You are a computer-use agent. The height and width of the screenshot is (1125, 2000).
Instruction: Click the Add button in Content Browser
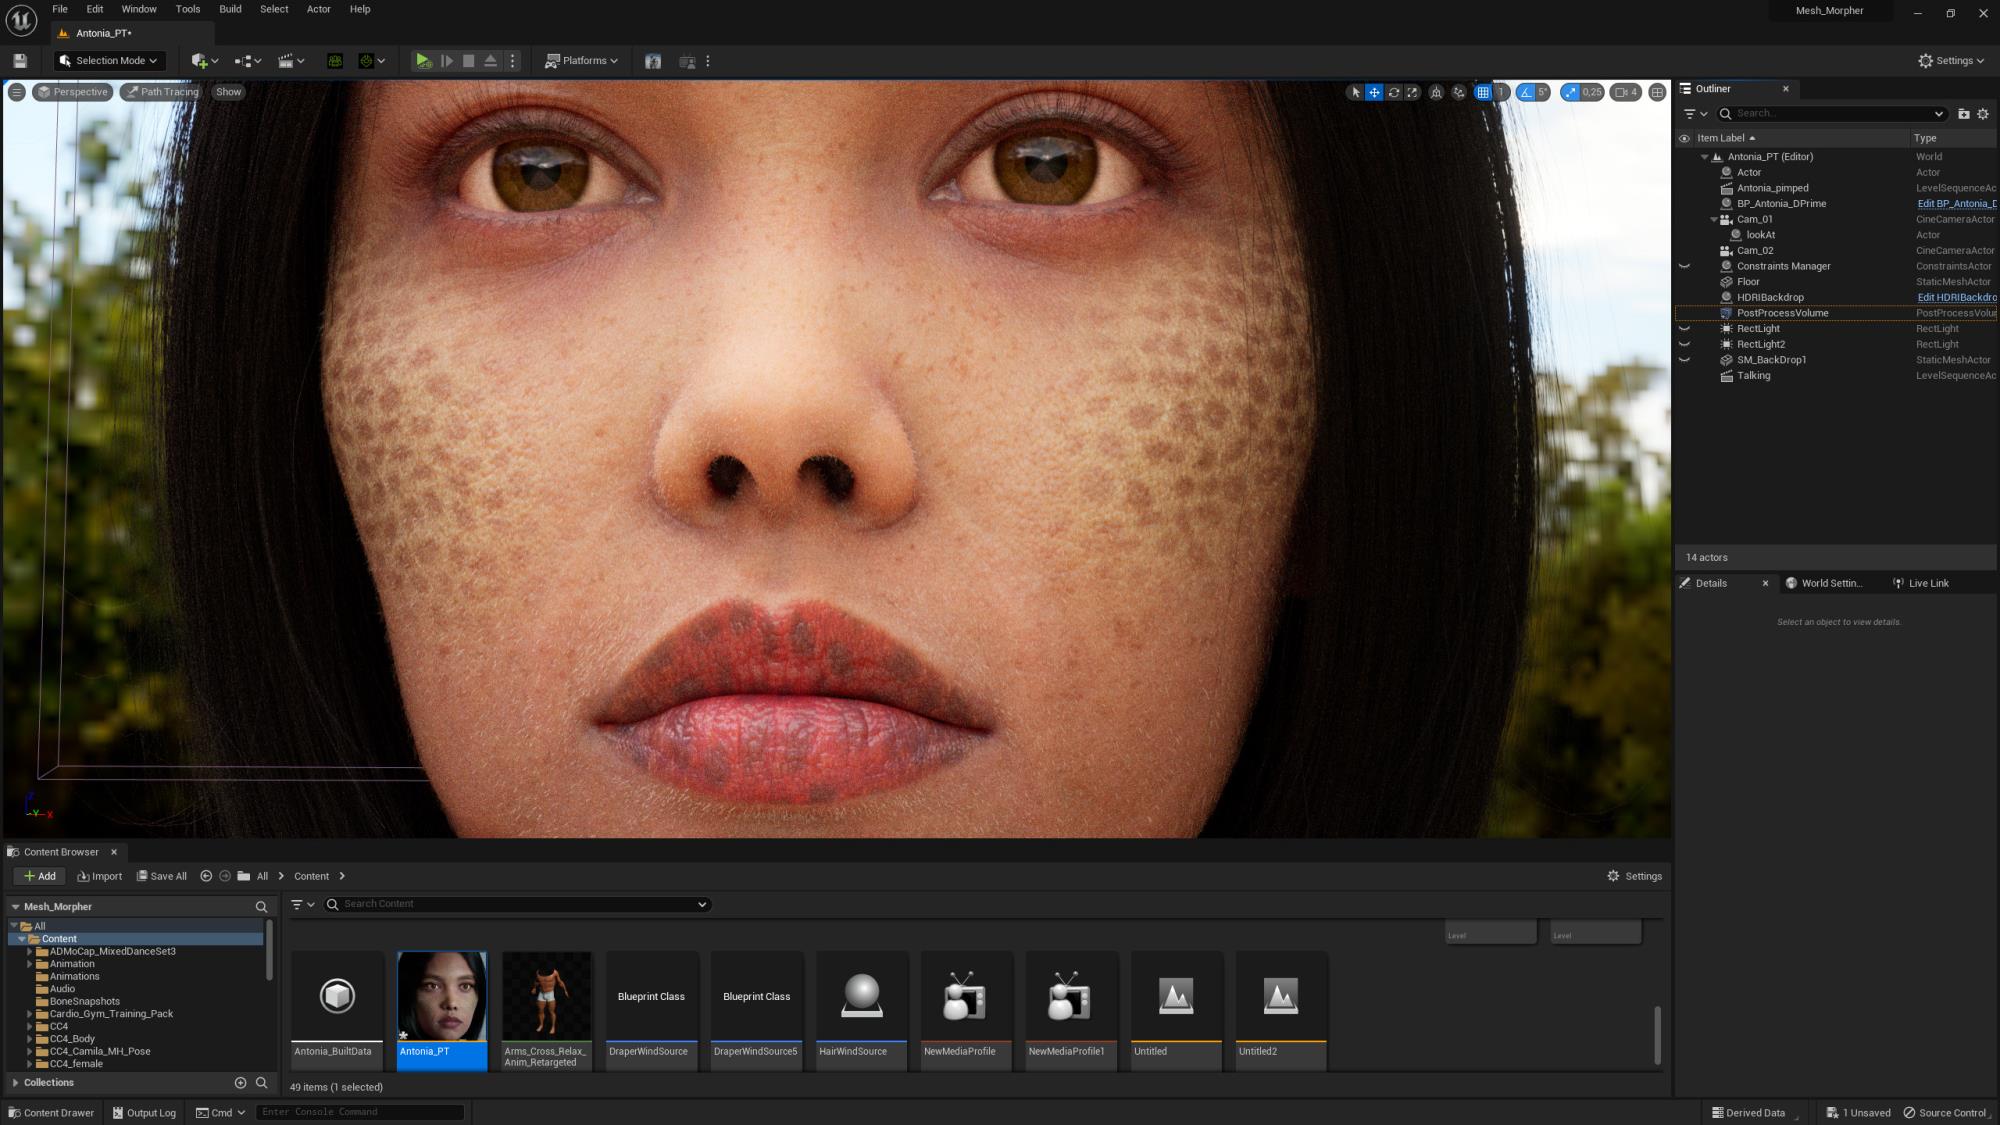(x=40, y=876)
